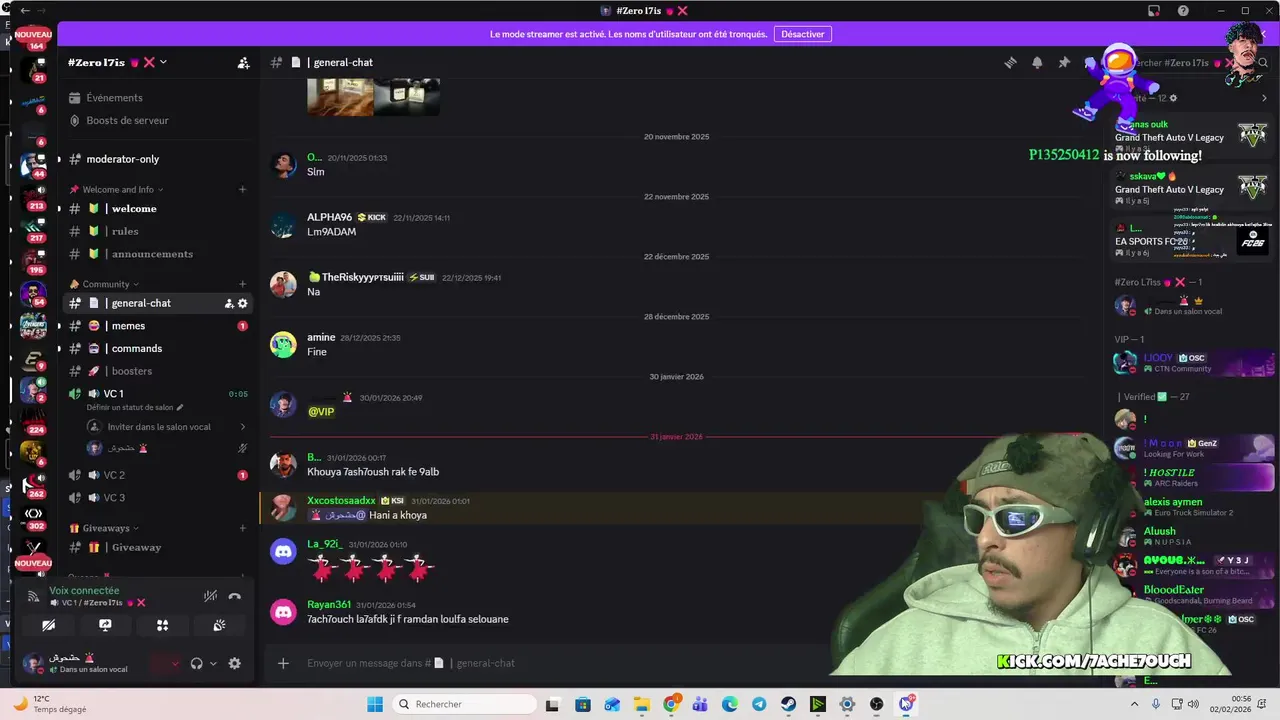Show pinned messages pin icon
This screenshot has height=720, width=1280.
(x=1064, y=62)
